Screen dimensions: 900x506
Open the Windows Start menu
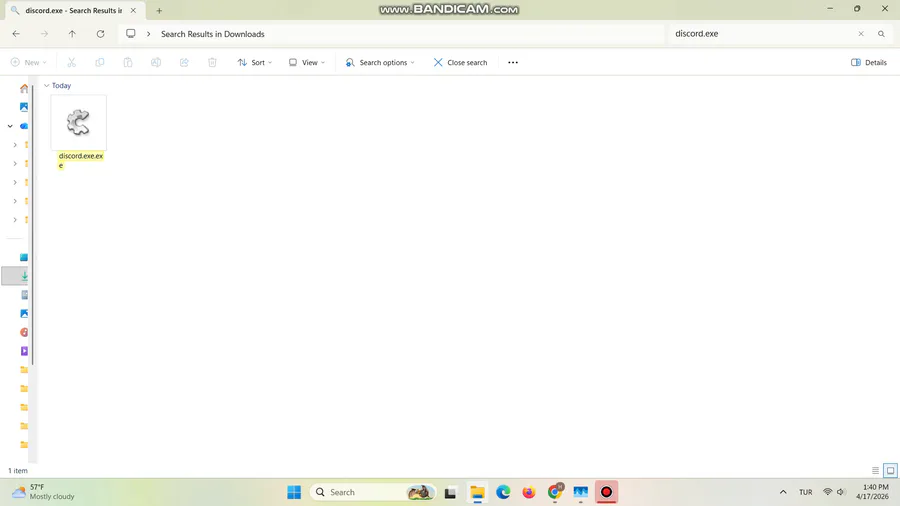(294, 492)
